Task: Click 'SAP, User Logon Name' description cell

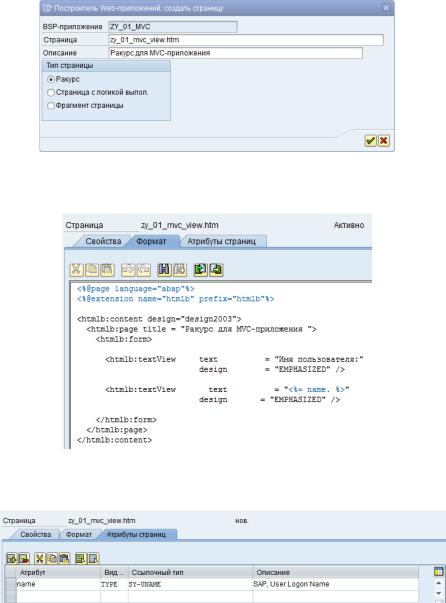Action: pos(335,584)
